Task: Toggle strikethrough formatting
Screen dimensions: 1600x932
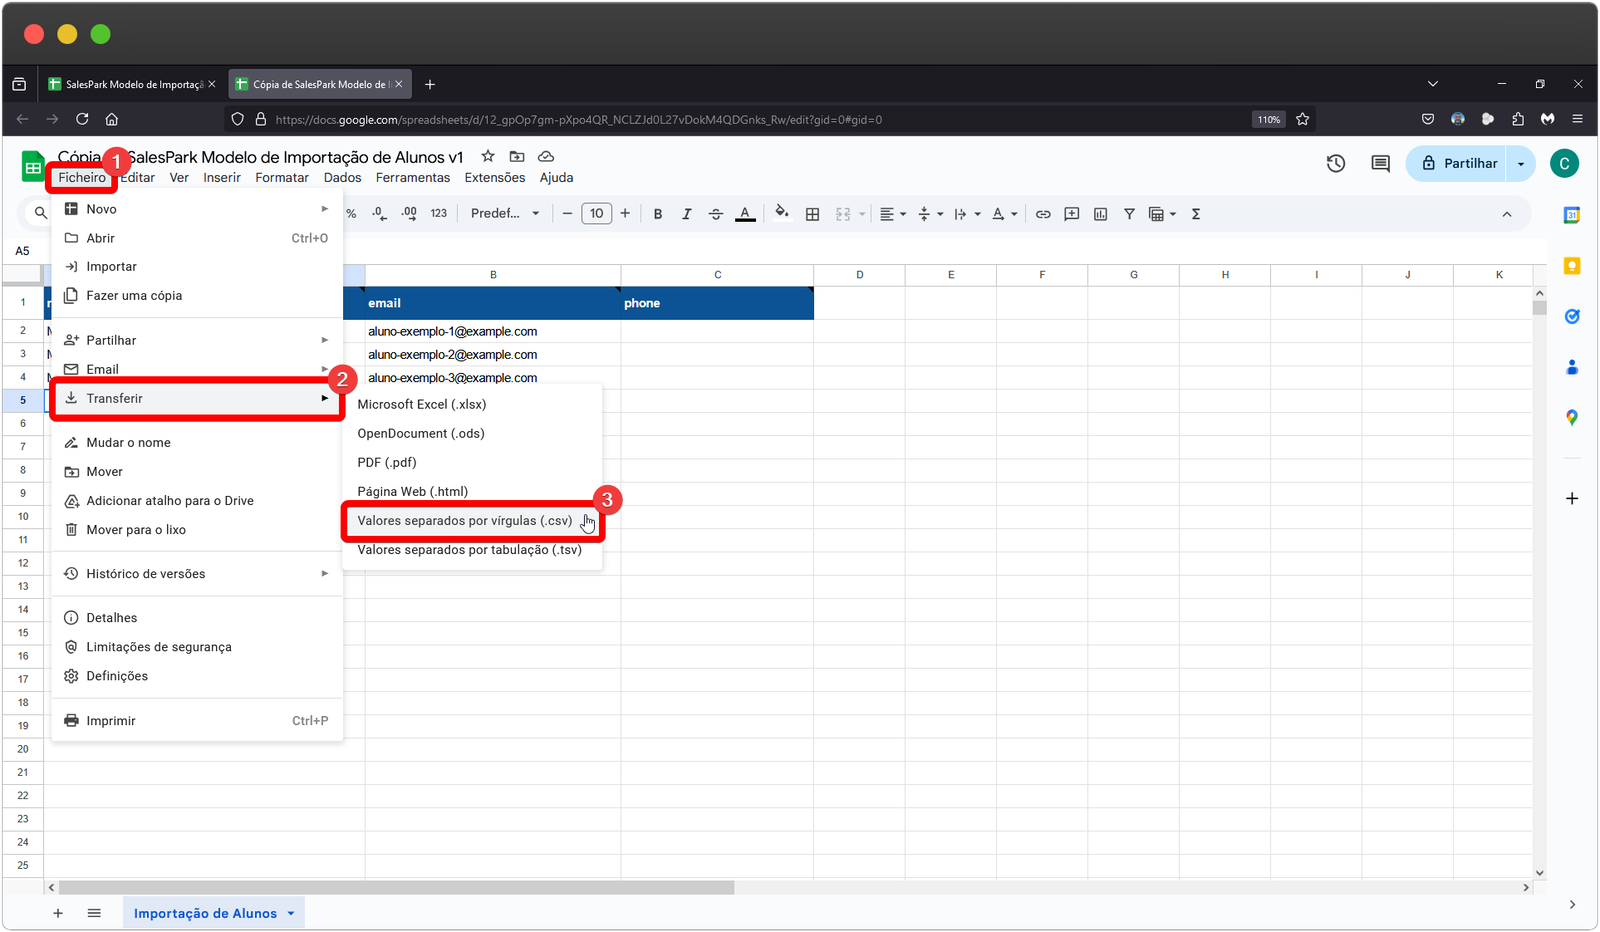Action: [x=715, y=214]
